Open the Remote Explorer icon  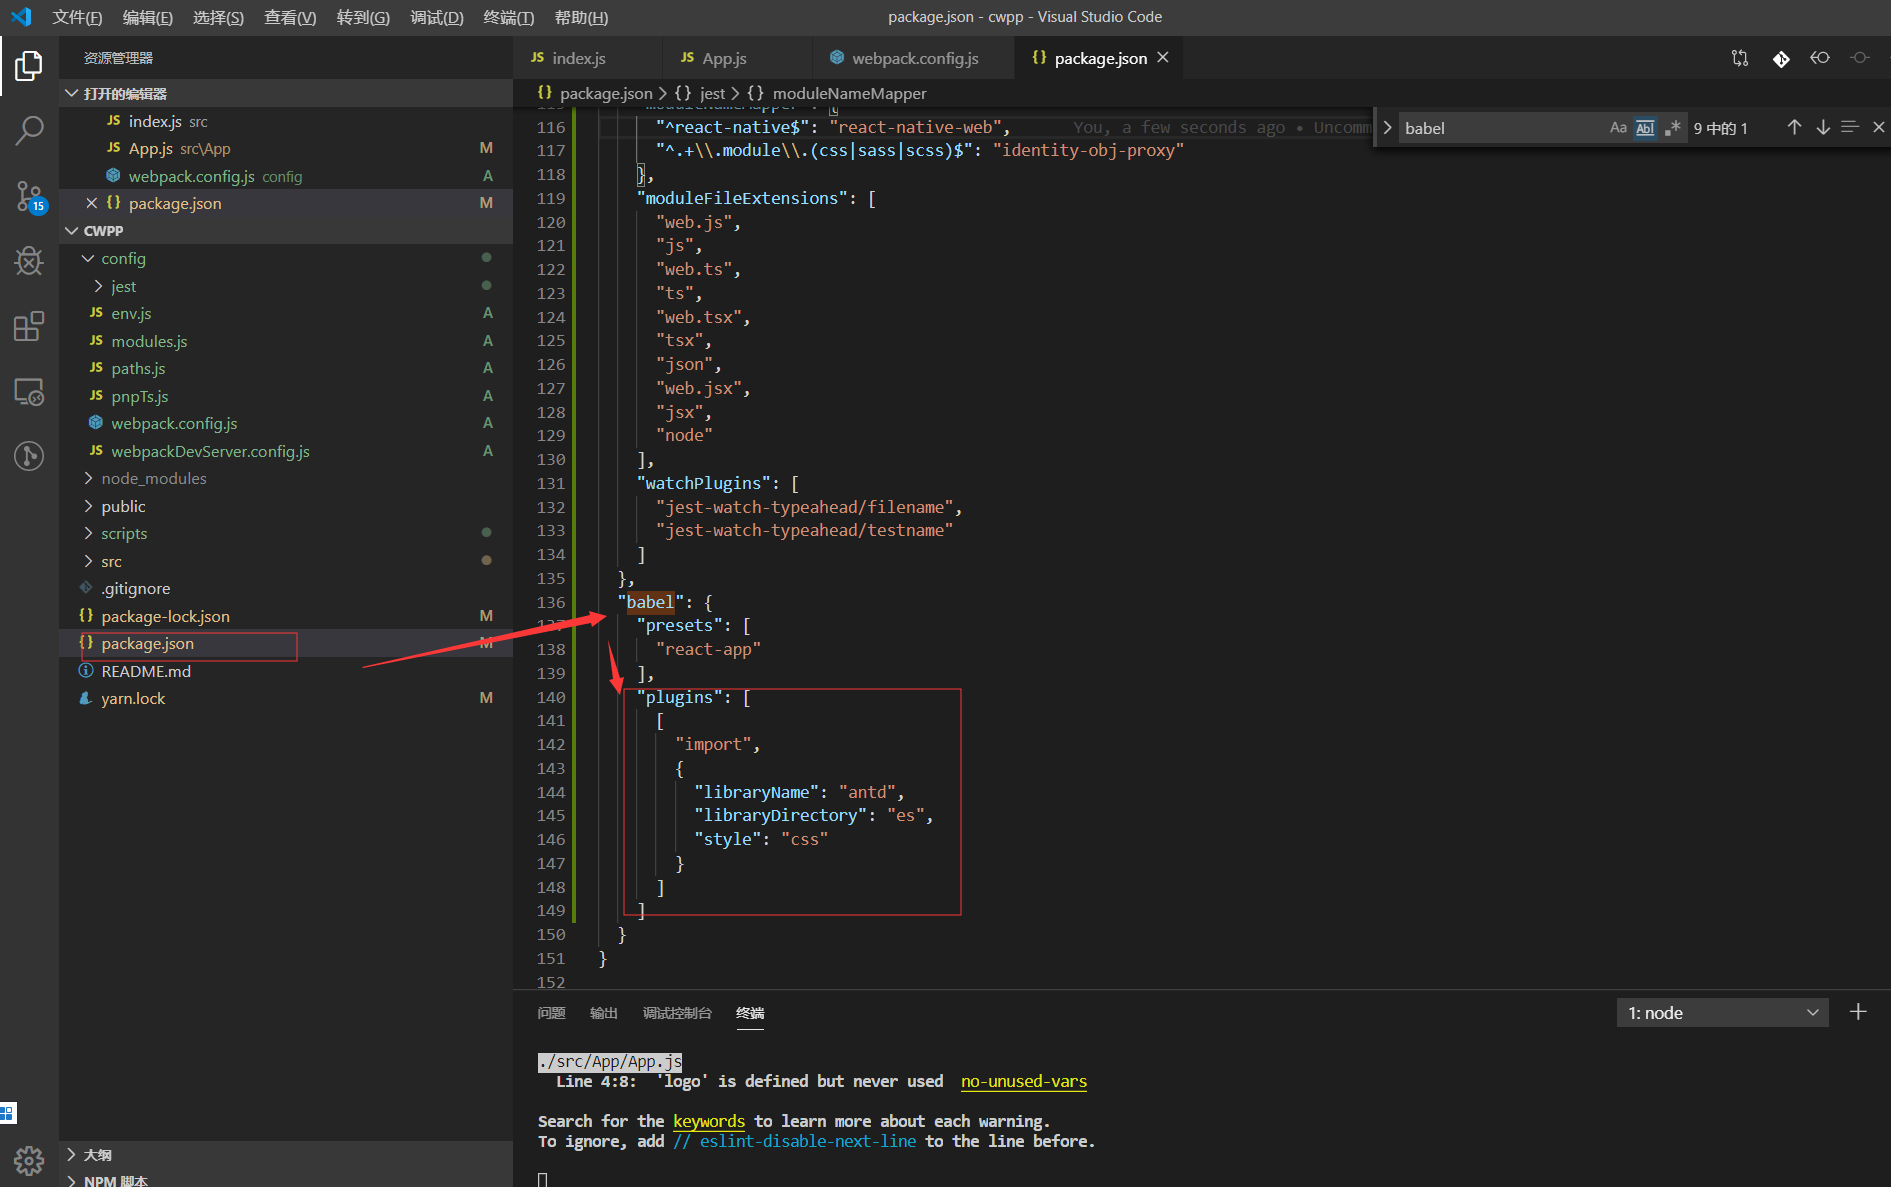point(29,392)
